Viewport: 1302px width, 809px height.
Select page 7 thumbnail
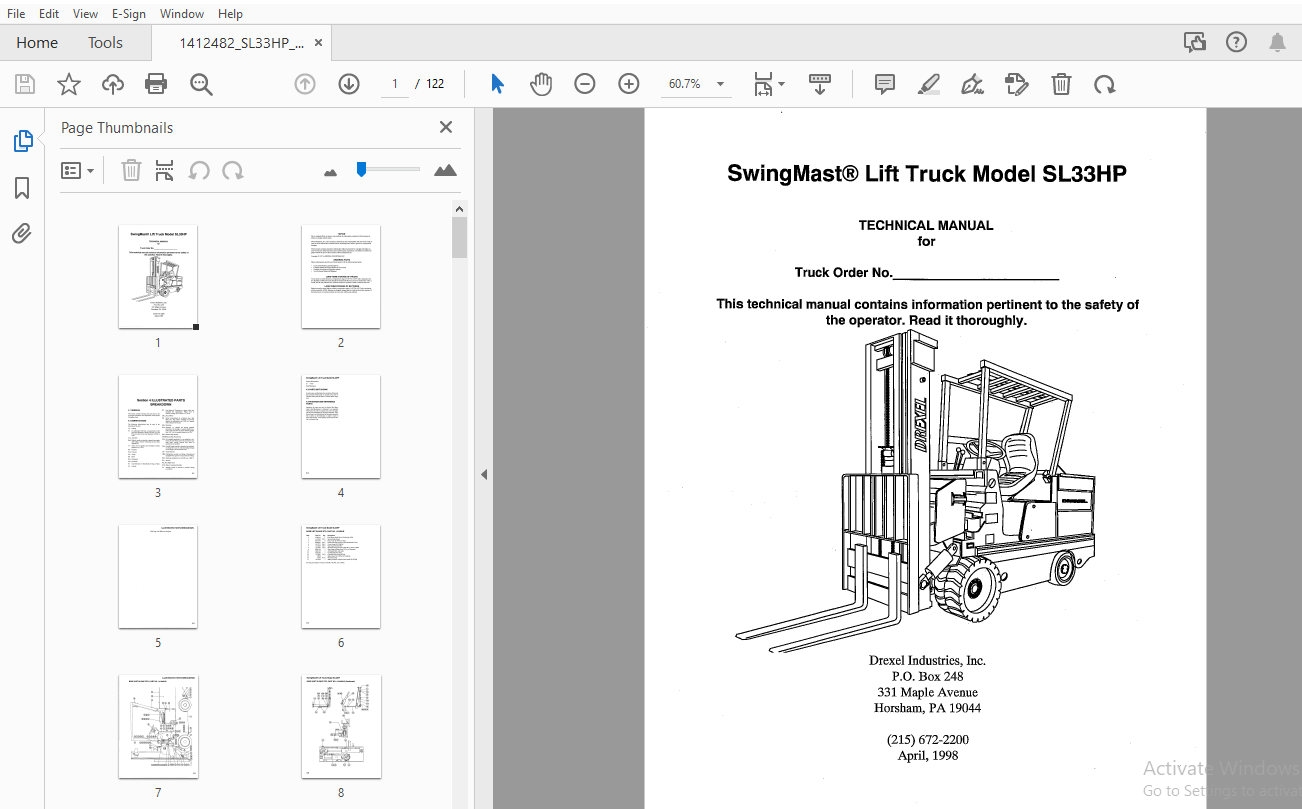[x=158, y=727]
